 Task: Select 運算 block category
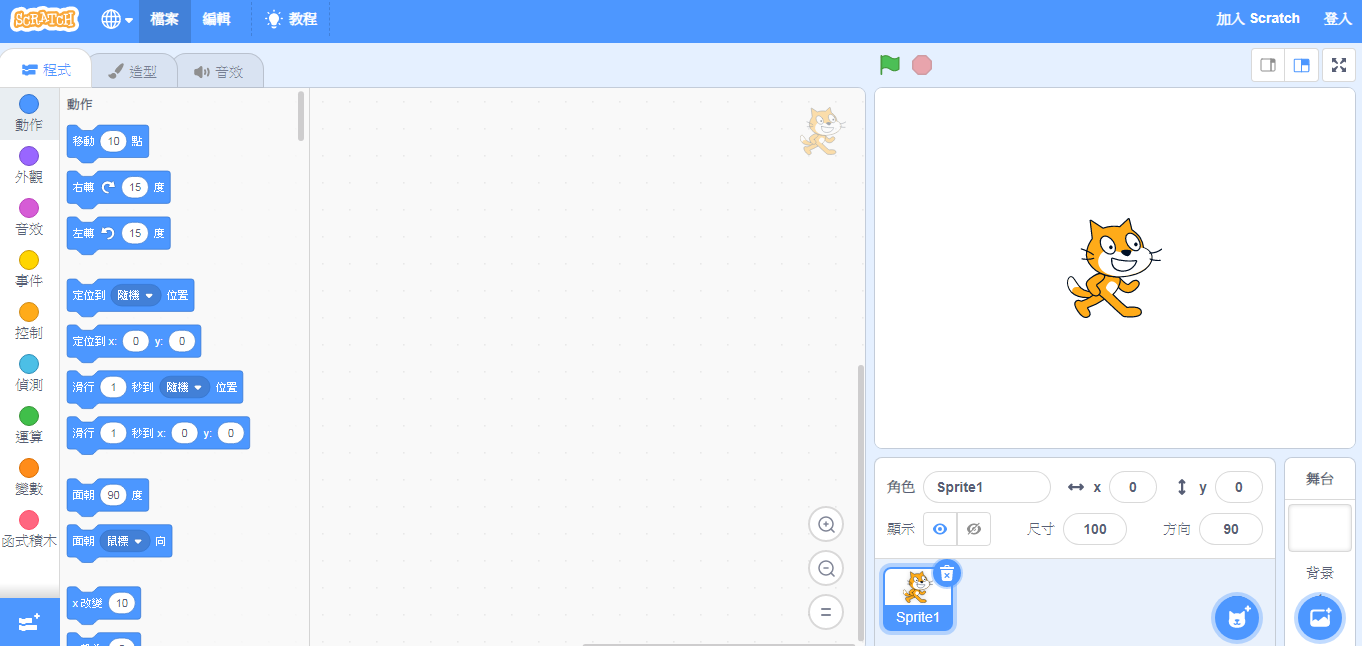click(x=29, y=425)
